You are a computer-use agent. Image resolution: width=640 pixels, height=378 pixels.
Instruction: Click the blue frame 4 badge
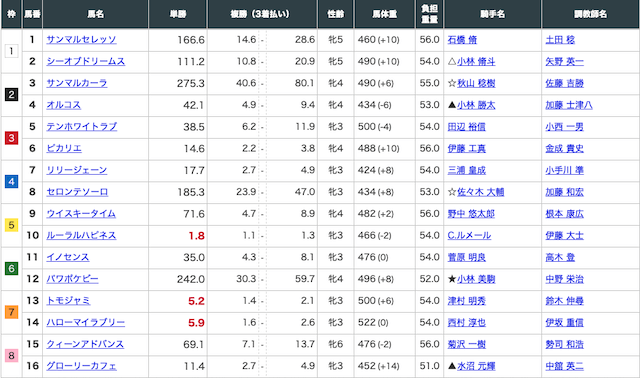point(11,182)
